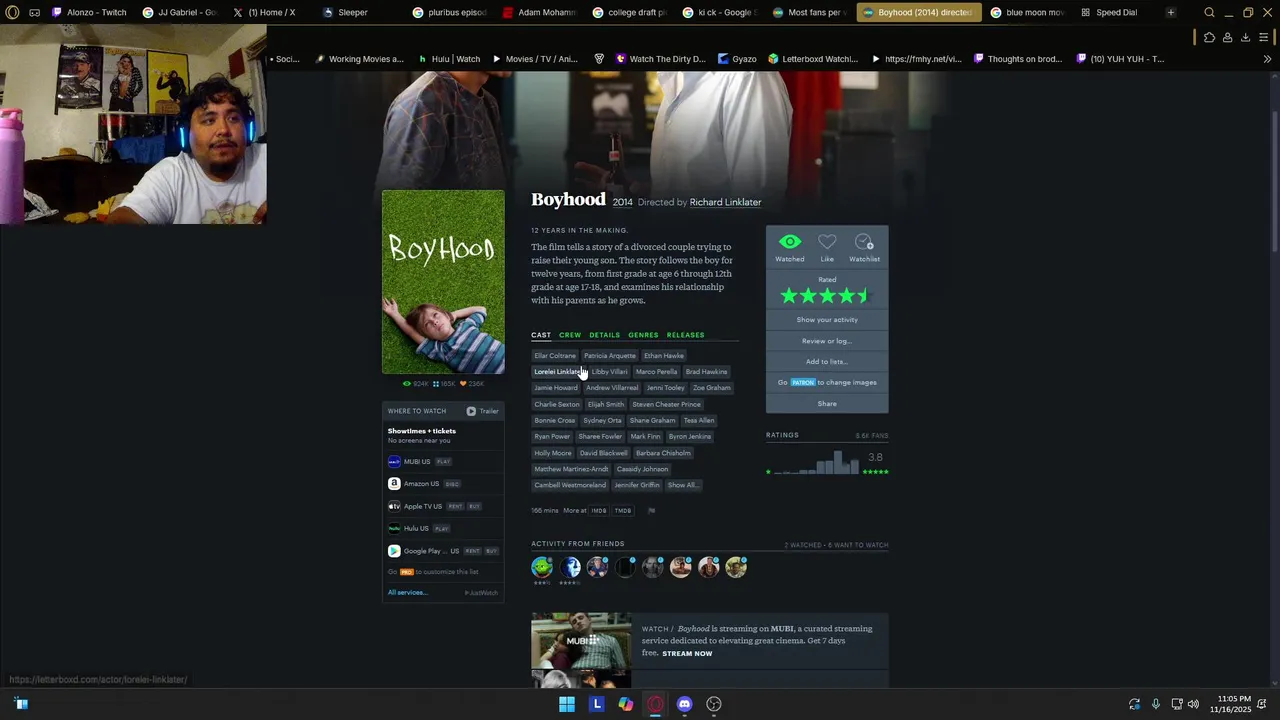1280x720 pixels.
Task: Click the ratings histogram
Action: click(814, 462)
